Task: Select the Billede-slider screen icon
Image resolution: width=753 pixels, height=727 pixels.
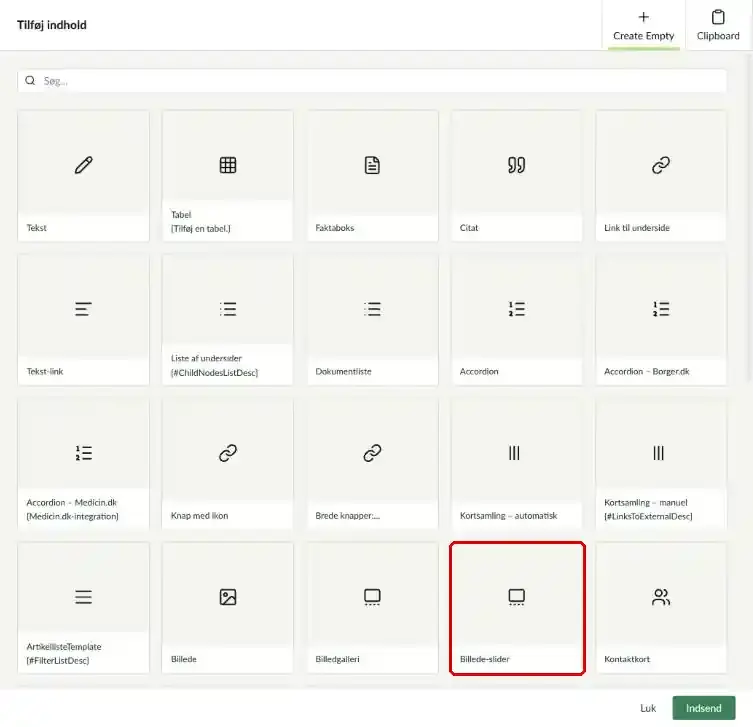Action: (x=517, y=597)
